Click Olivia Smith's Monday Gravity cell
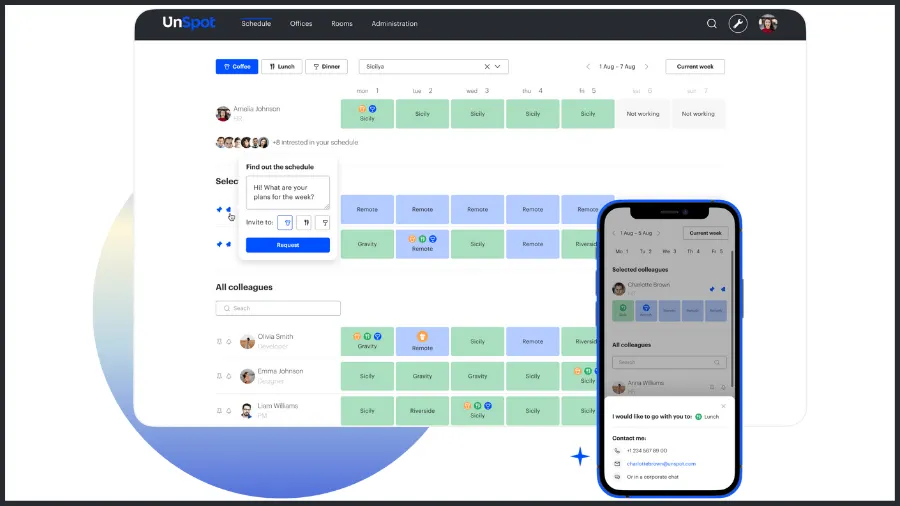Viewport: 900px width, 506px height. click(367, 341)
